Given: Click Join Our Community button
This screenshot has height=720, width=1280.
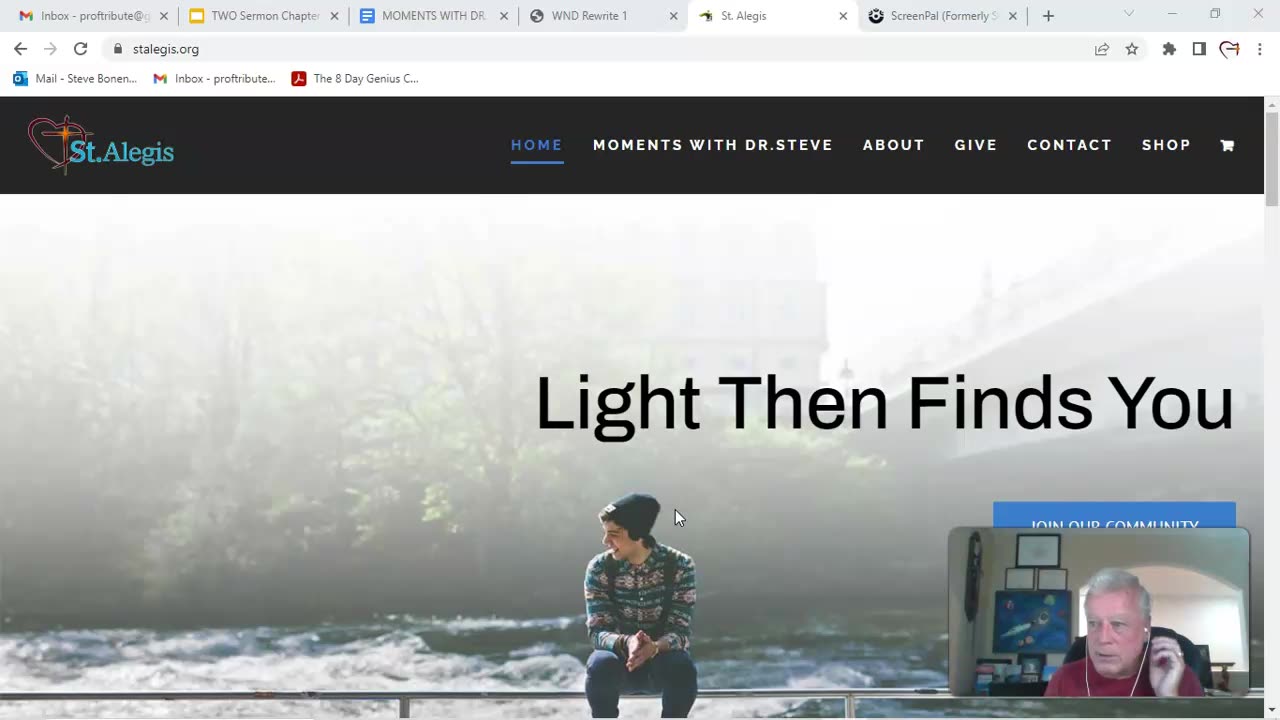Looking at the screenshot, I should coord(1114,517).
